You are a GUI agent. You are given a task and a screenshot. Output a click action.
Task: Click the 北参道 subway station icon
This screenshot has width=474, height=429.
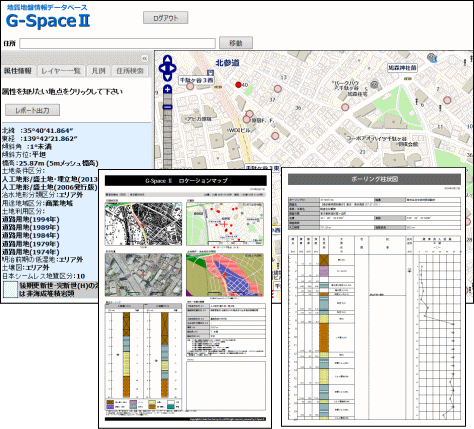click(x=210, y=72)
